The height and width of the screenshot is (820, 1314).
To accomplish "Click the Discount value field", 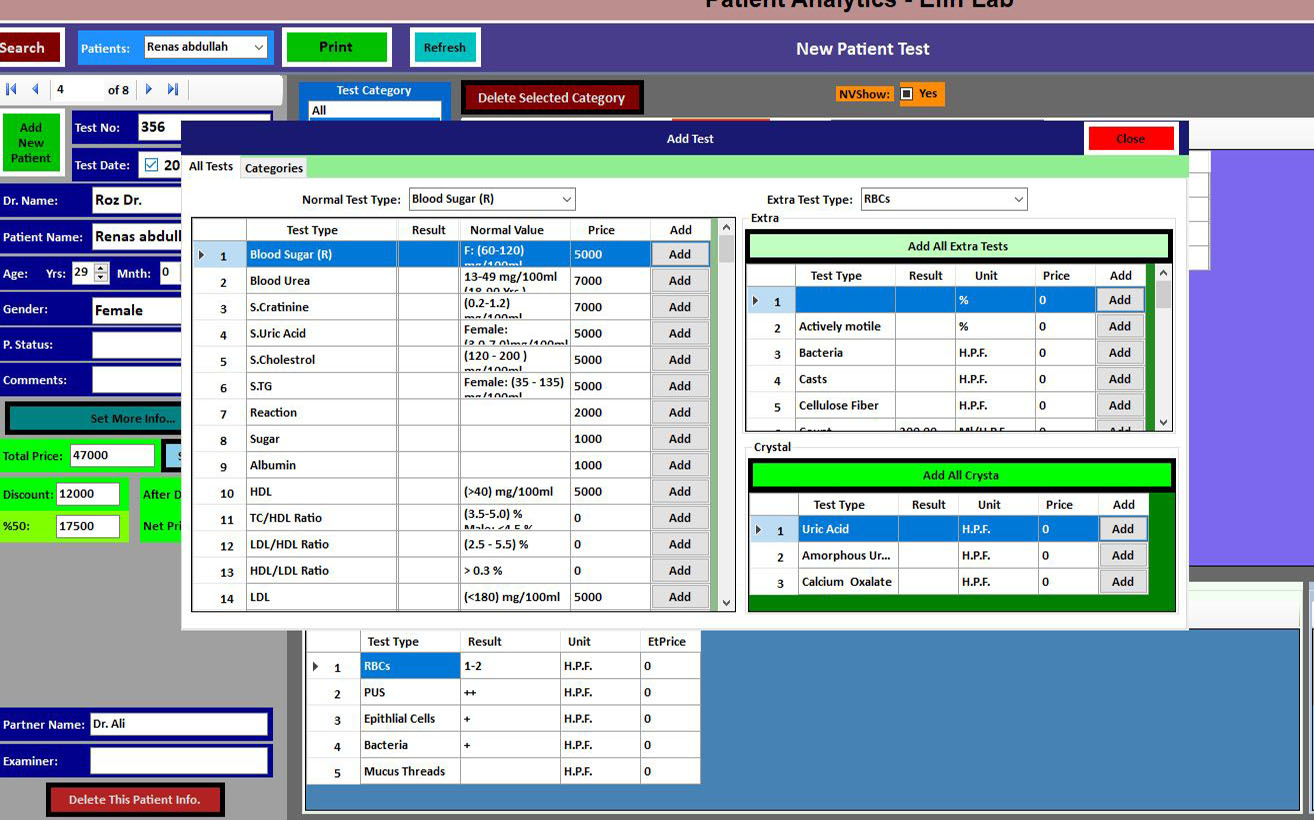I will click(88, 494).
